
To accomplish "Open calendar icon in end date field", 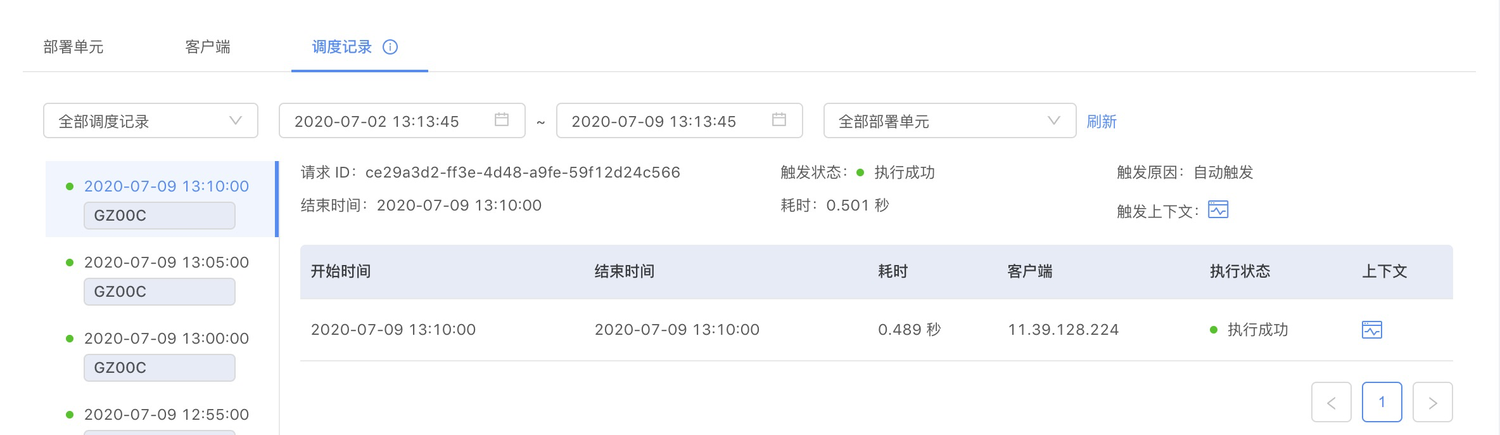I will click(779, 120).
